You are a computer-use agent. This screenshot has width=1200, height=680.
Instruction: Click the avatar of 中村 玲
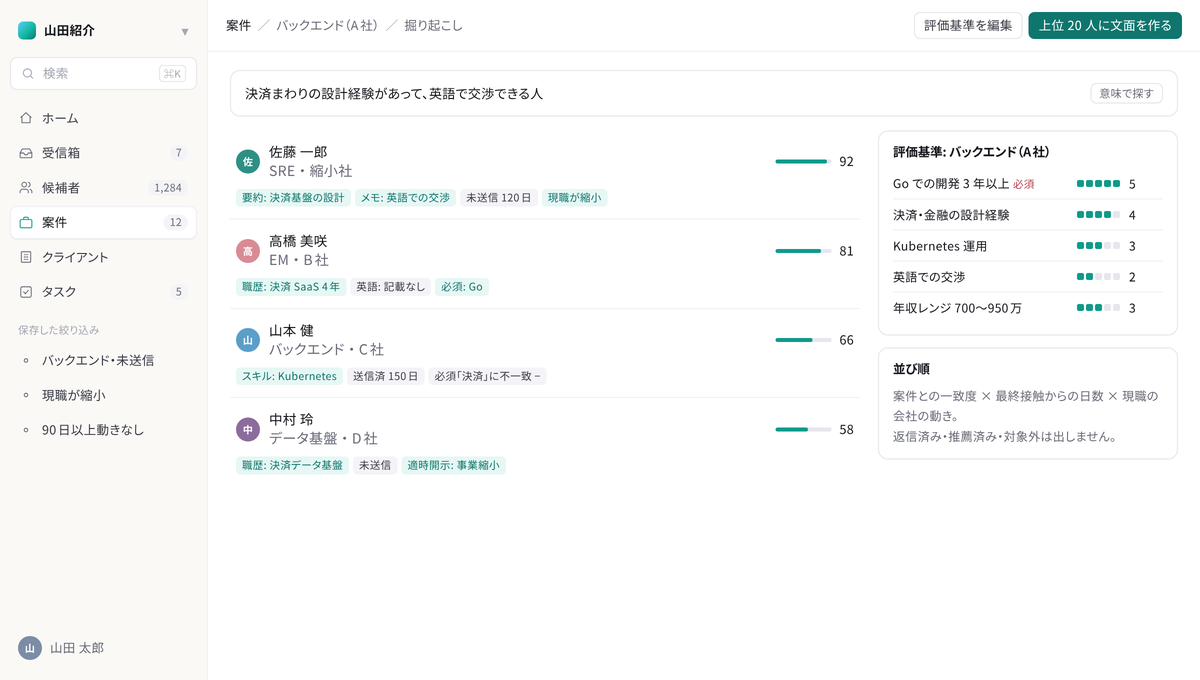(248, 429)
